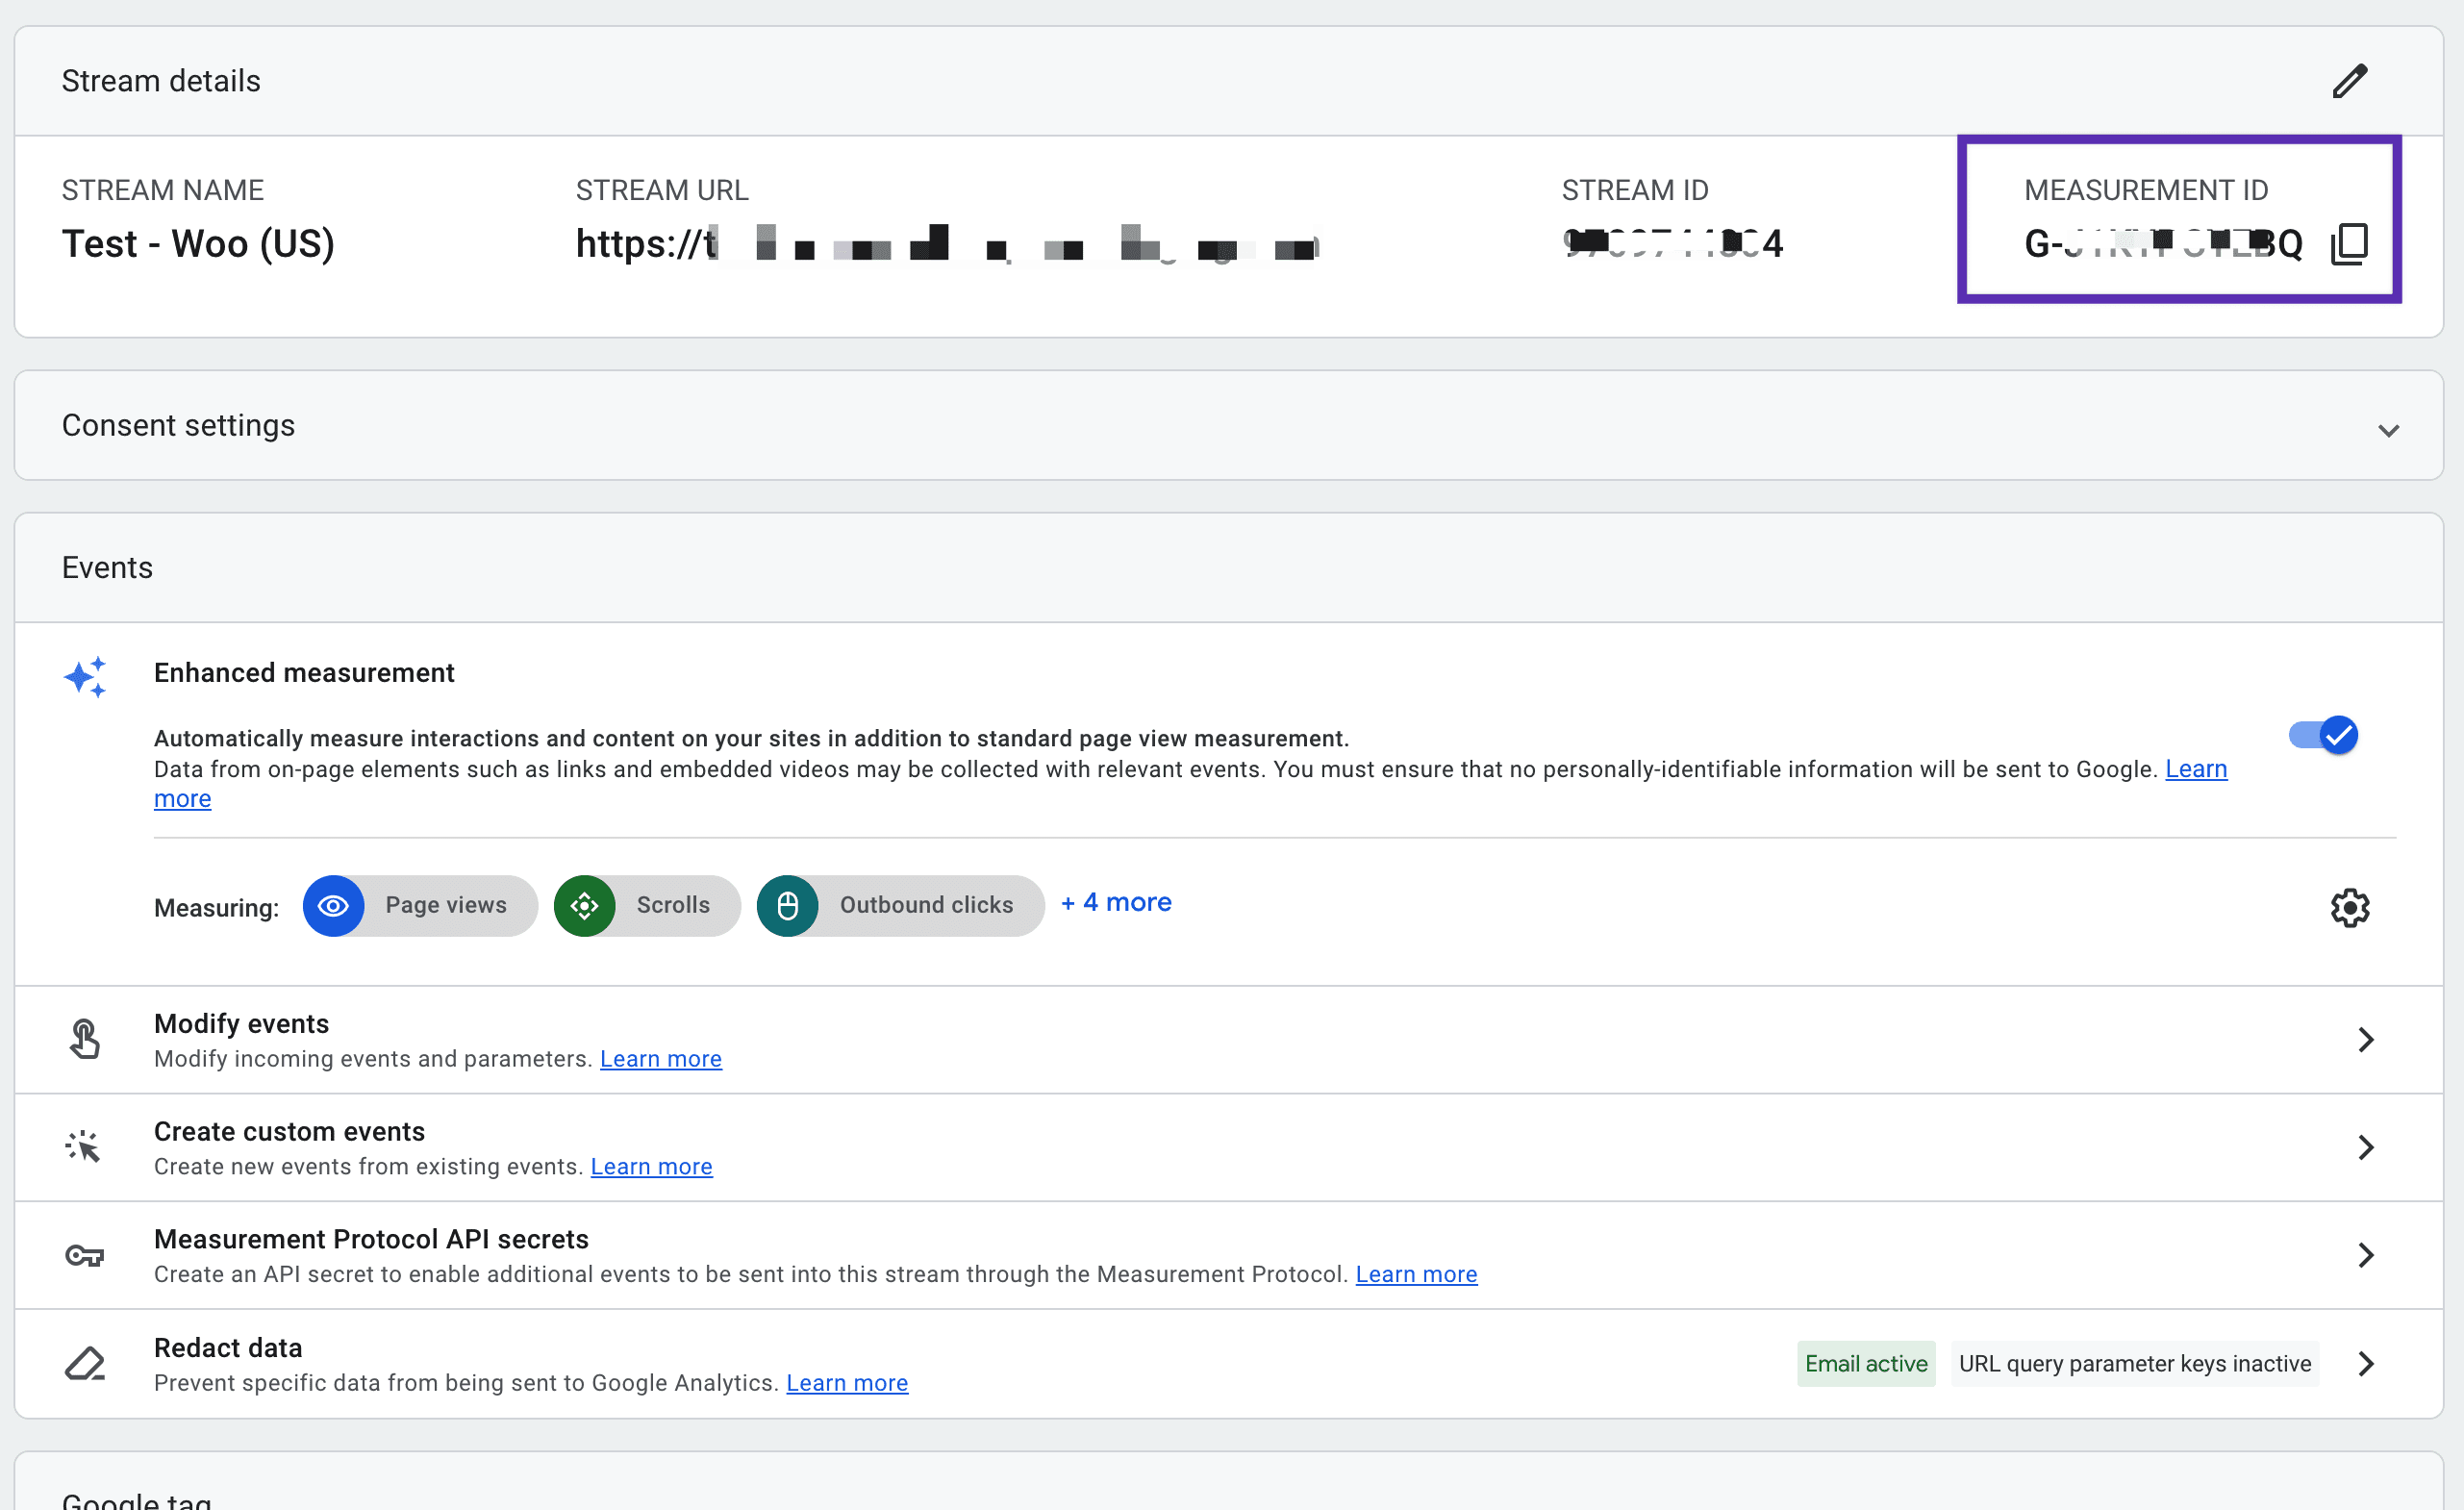The width and height of the screenshot is (2464, 1510).
Task: Open Enhanced measurement gear settings
Action: 2349,907
